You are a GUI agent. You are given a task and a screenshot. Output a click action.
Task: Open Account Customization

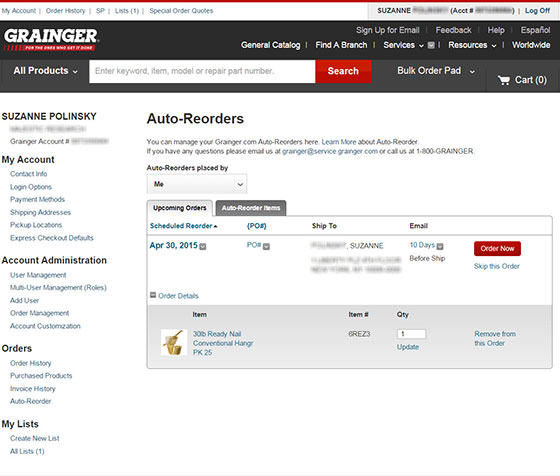click(x=45, y=326)
